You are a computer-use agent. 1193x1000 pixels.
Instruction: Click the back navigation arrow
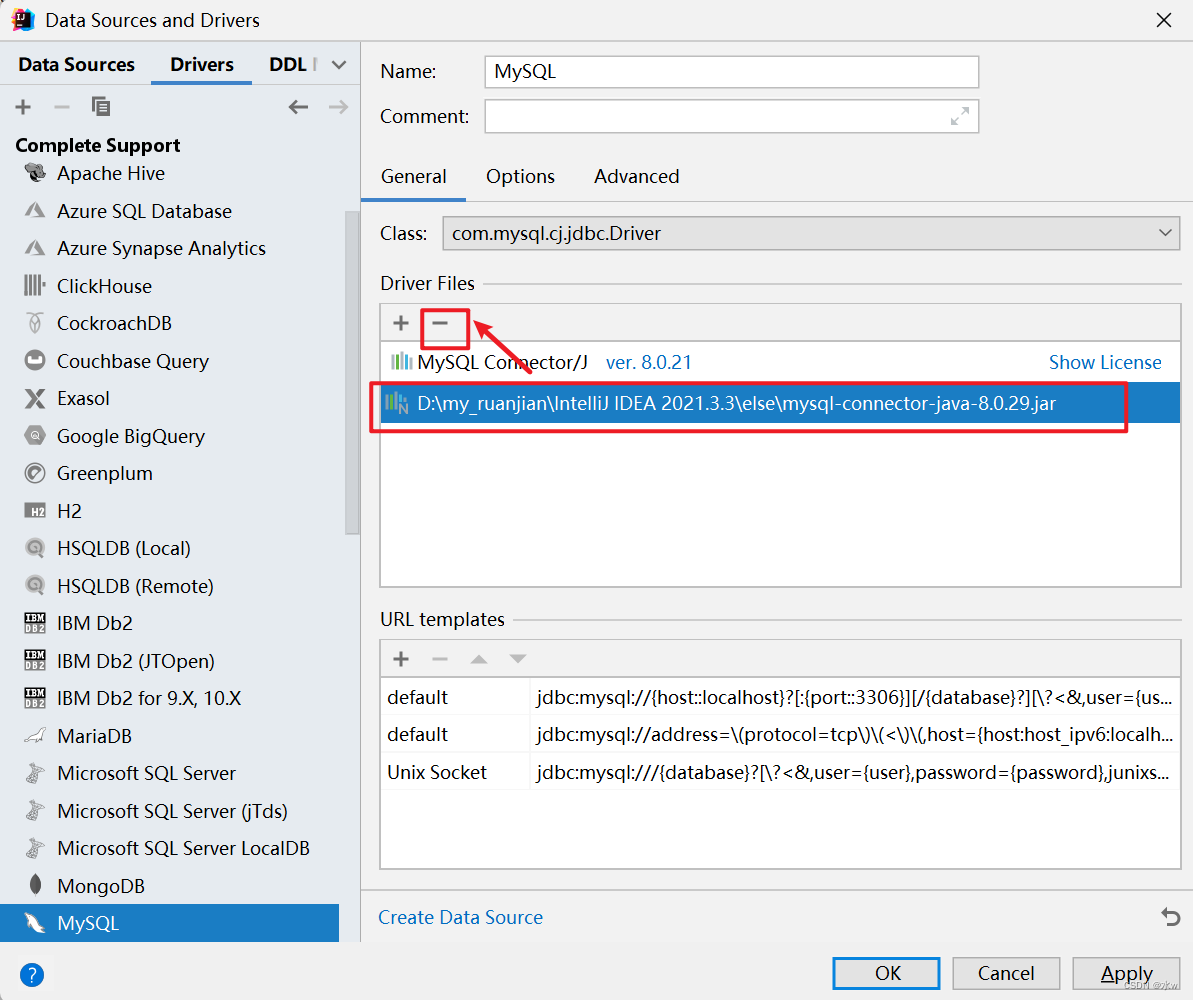coord(298,106)
